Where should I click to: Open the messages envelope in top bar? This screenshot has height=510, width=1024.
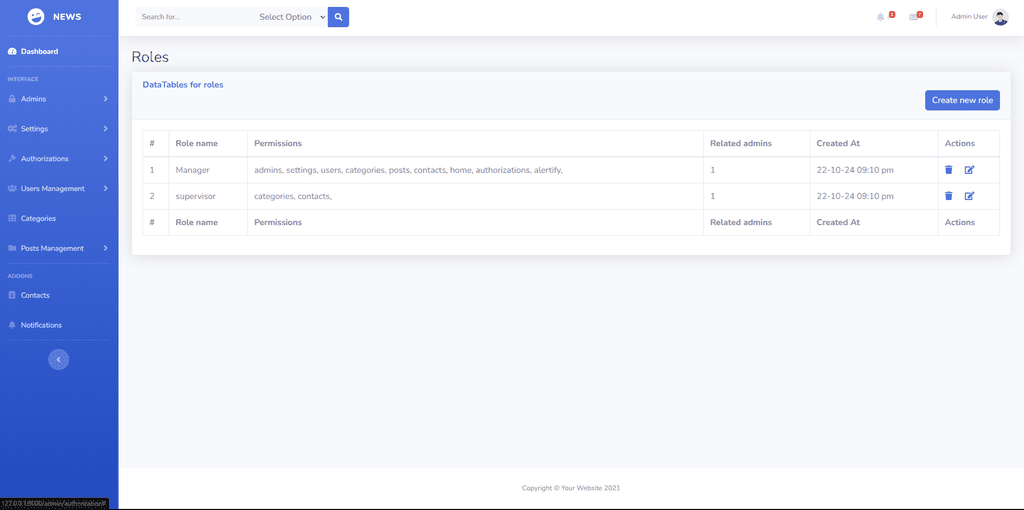913,17
